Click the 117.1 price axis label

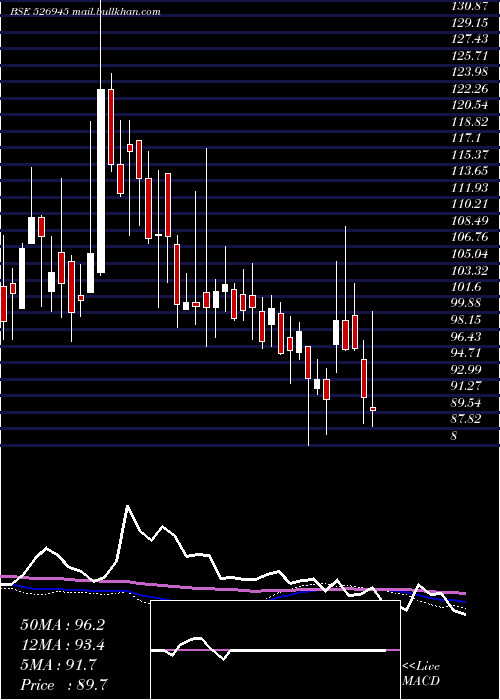(464, 138)
